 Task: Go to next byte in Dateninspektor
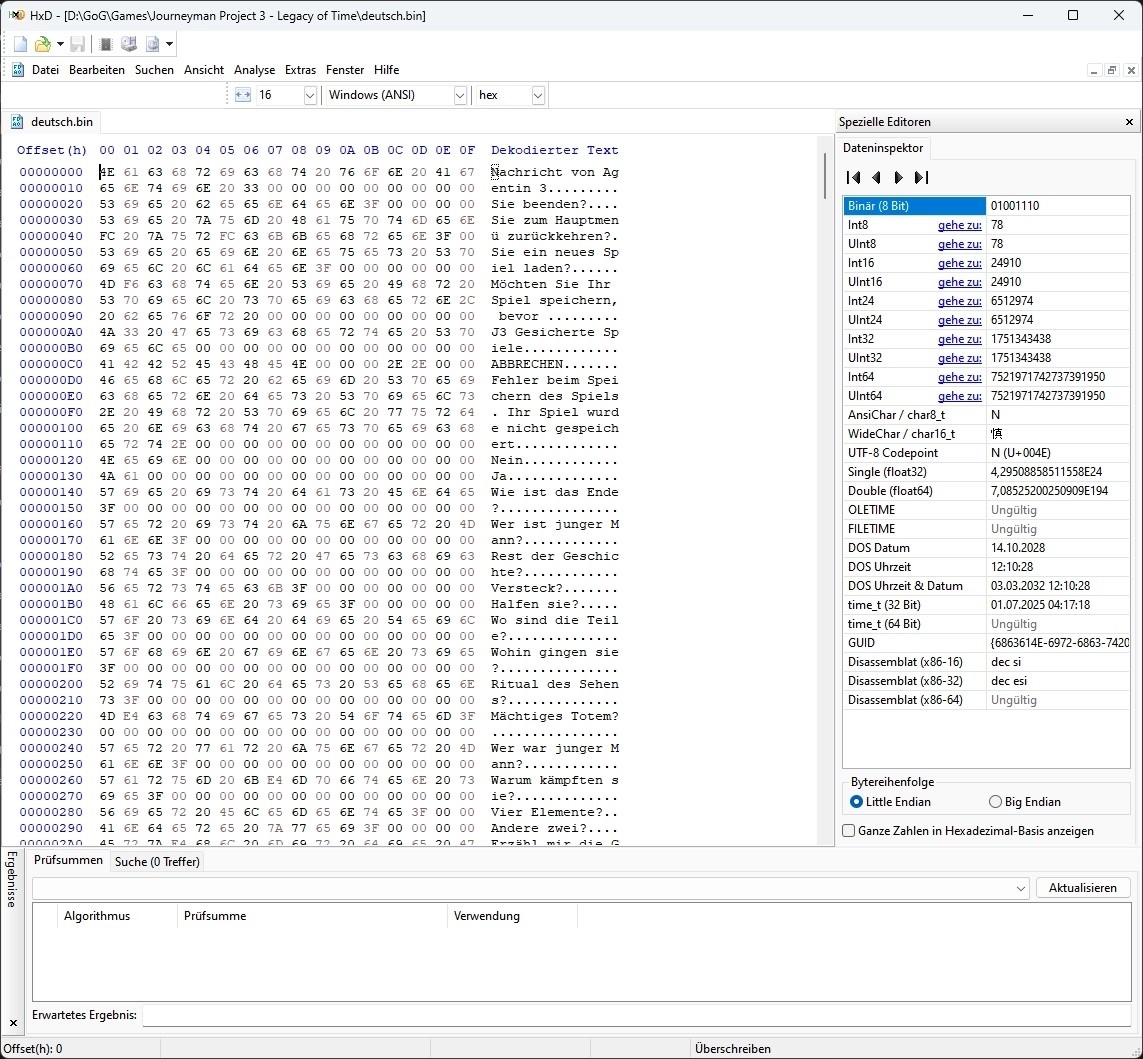click(x=899, y=177)
